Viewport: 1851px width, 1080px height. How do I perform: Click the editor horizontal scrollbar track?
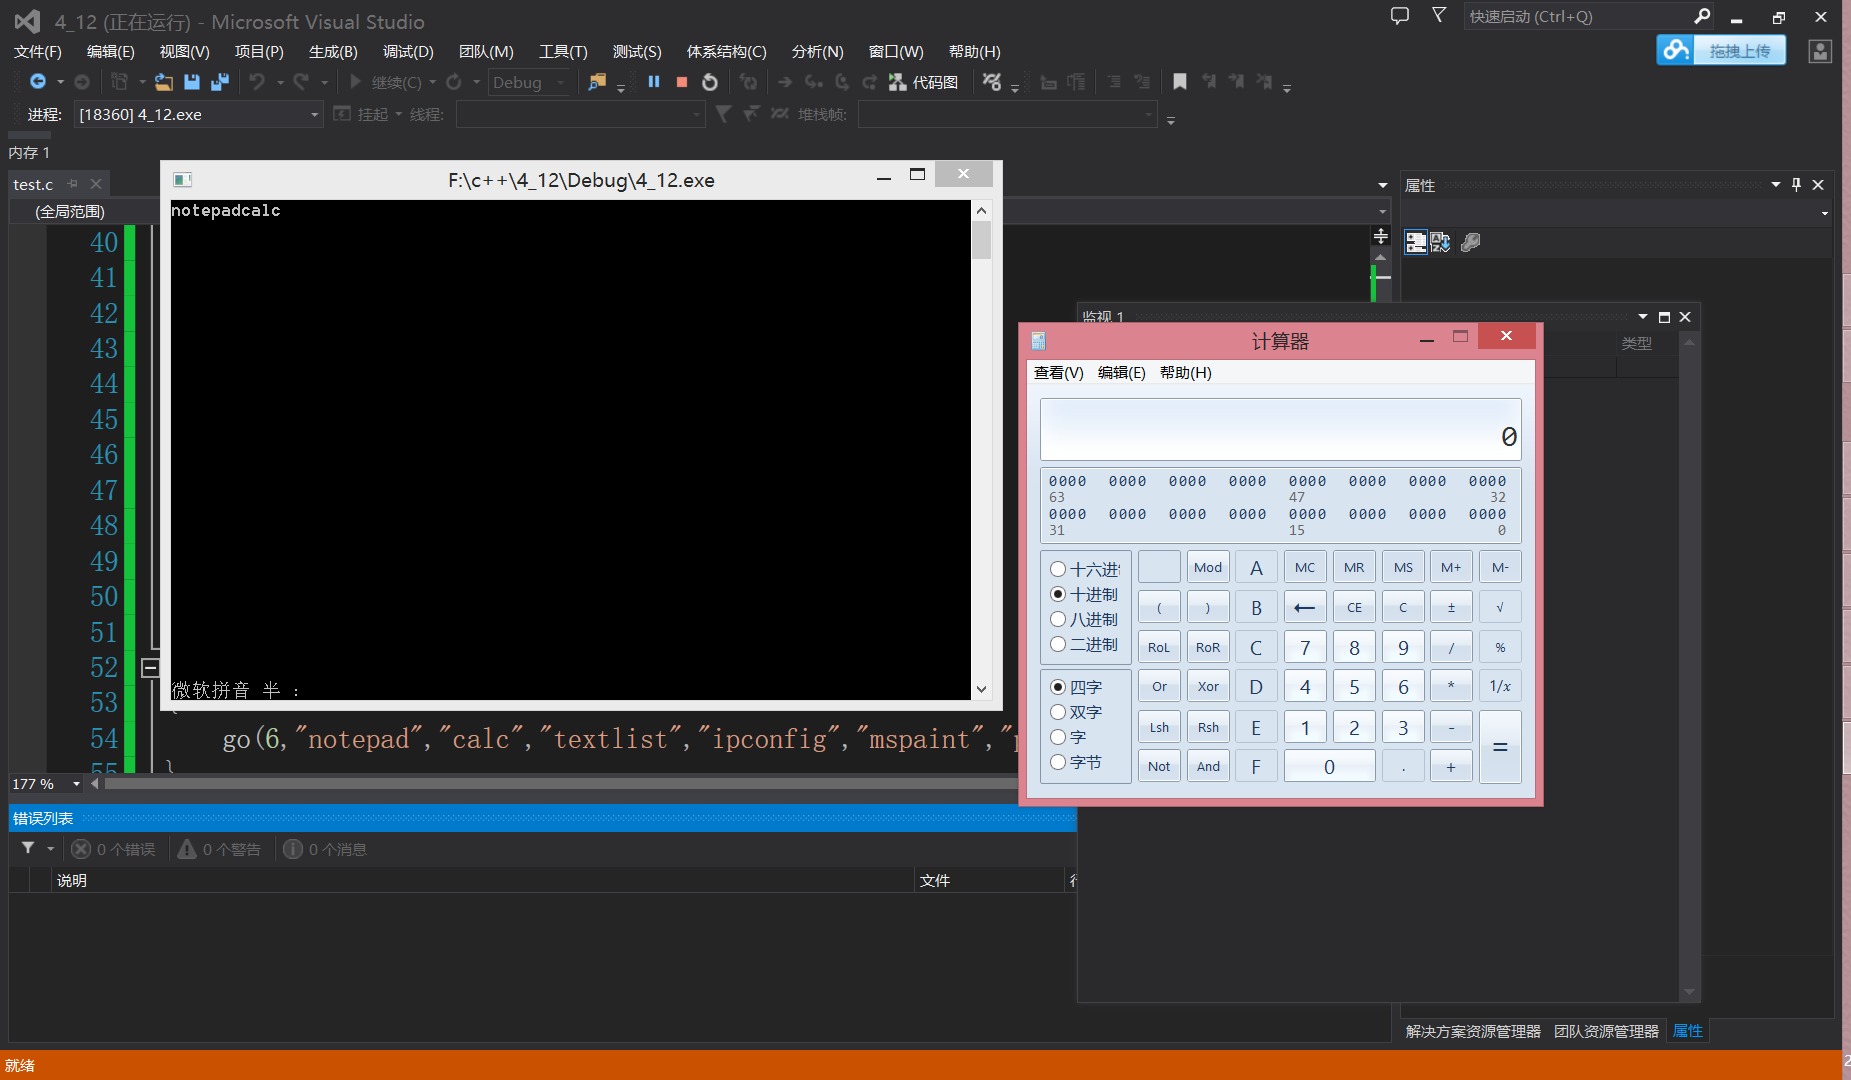pos(560,784)
